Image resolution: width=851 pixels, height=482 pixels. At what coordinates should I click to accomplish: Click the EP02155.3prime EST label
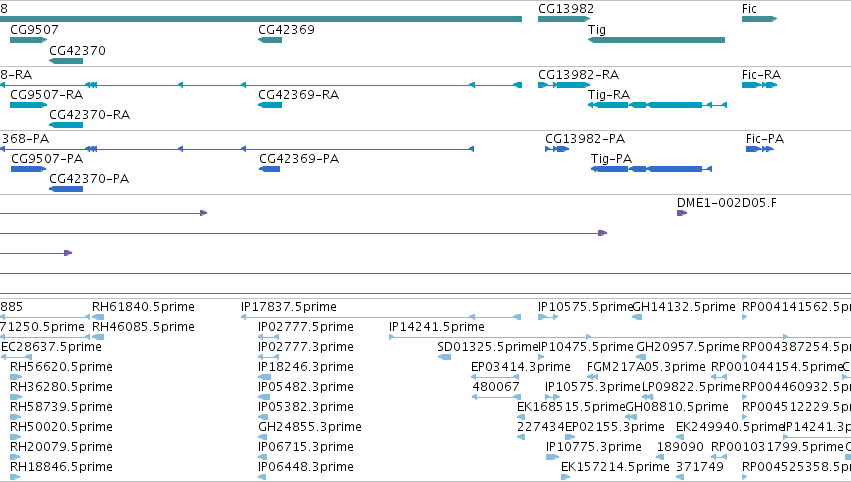point(614,427)
